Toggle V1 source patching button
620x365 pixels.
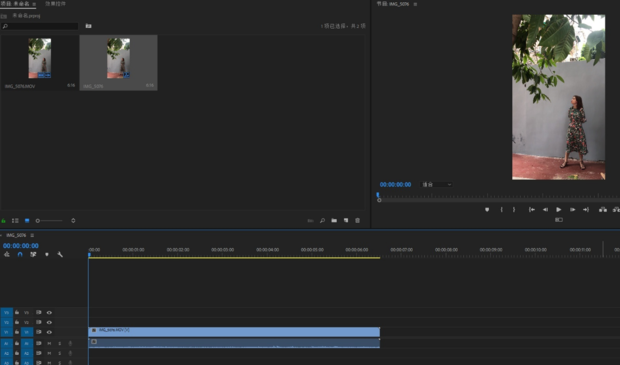tap(7, 332)
